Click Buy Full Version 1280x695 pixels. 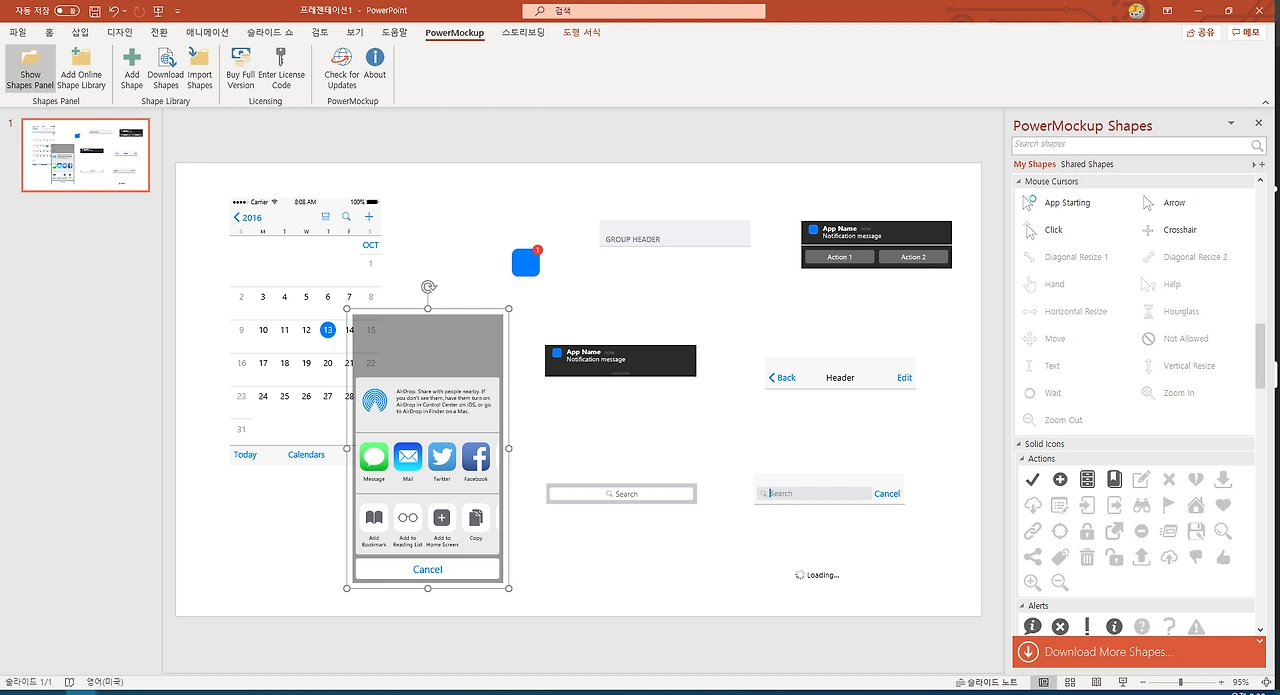point(241,68)
